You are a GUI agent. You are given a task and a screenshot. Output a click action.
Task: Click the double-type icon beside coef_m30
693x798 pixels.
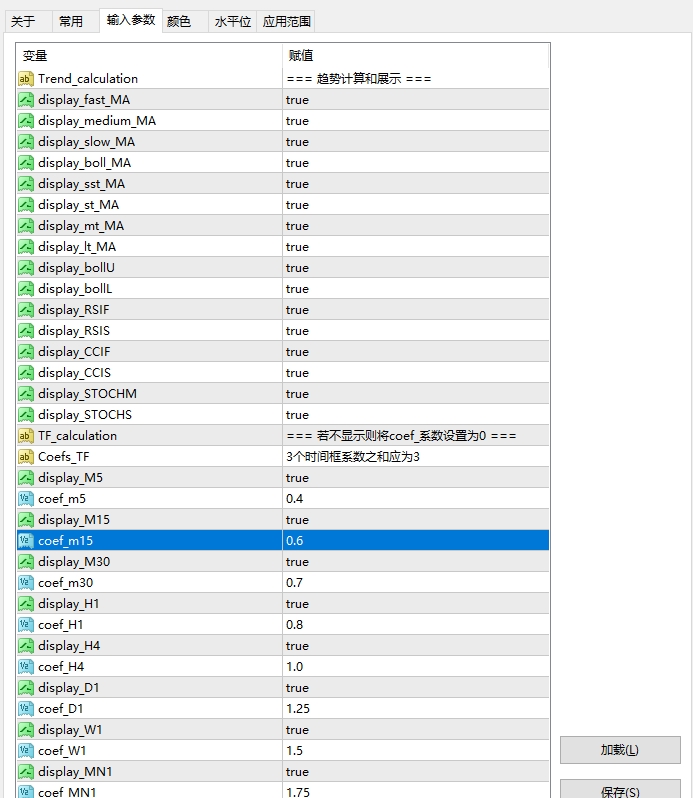[x=26, y=583]
